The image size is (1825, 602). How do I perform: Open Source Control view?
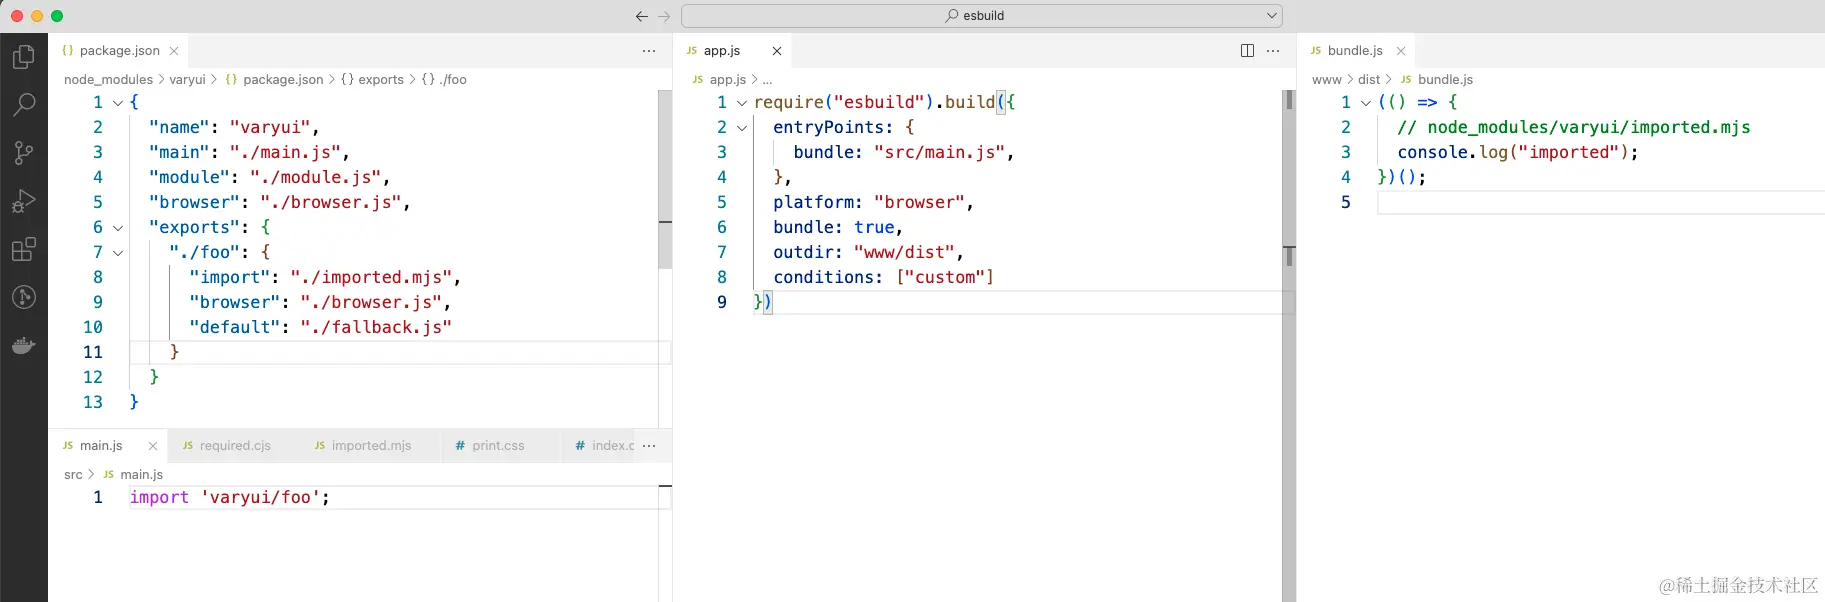pyautogui.click(x=24, y=153)
